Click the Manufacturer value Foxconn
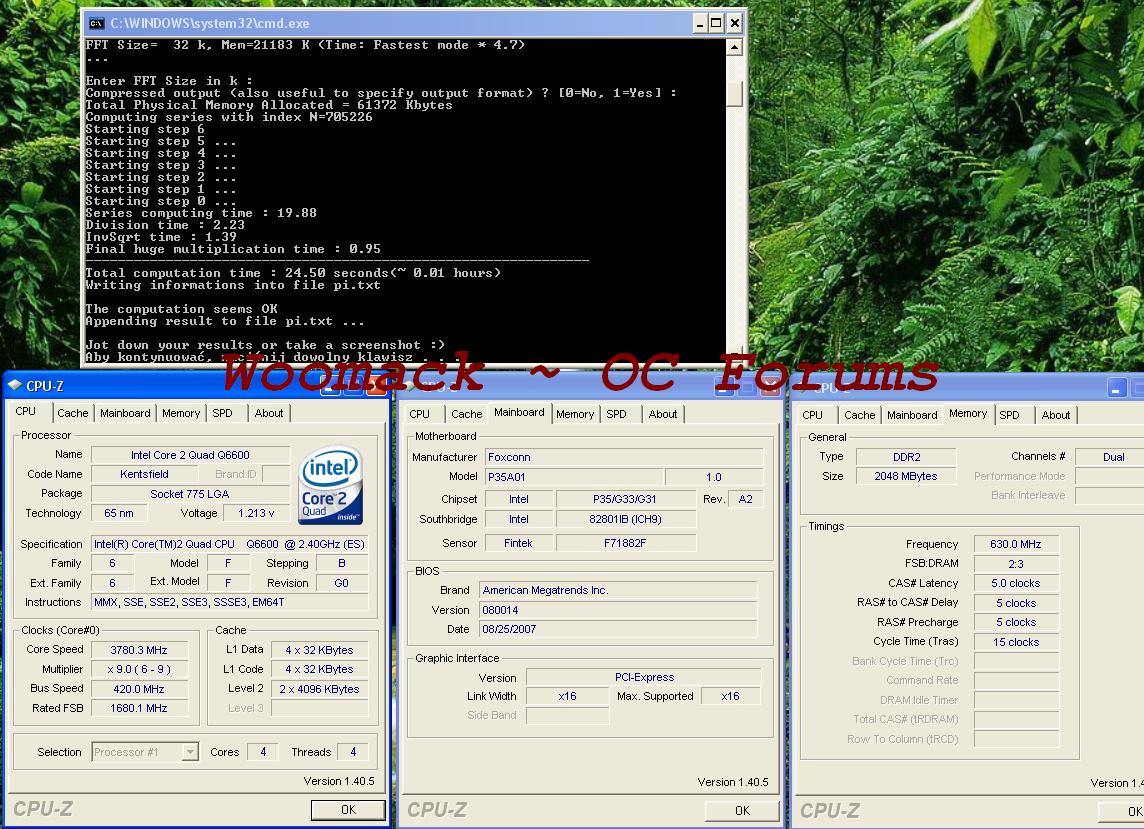Image resolution: width=1144 pixels, height=829 pixels. [x=623, y=457]
